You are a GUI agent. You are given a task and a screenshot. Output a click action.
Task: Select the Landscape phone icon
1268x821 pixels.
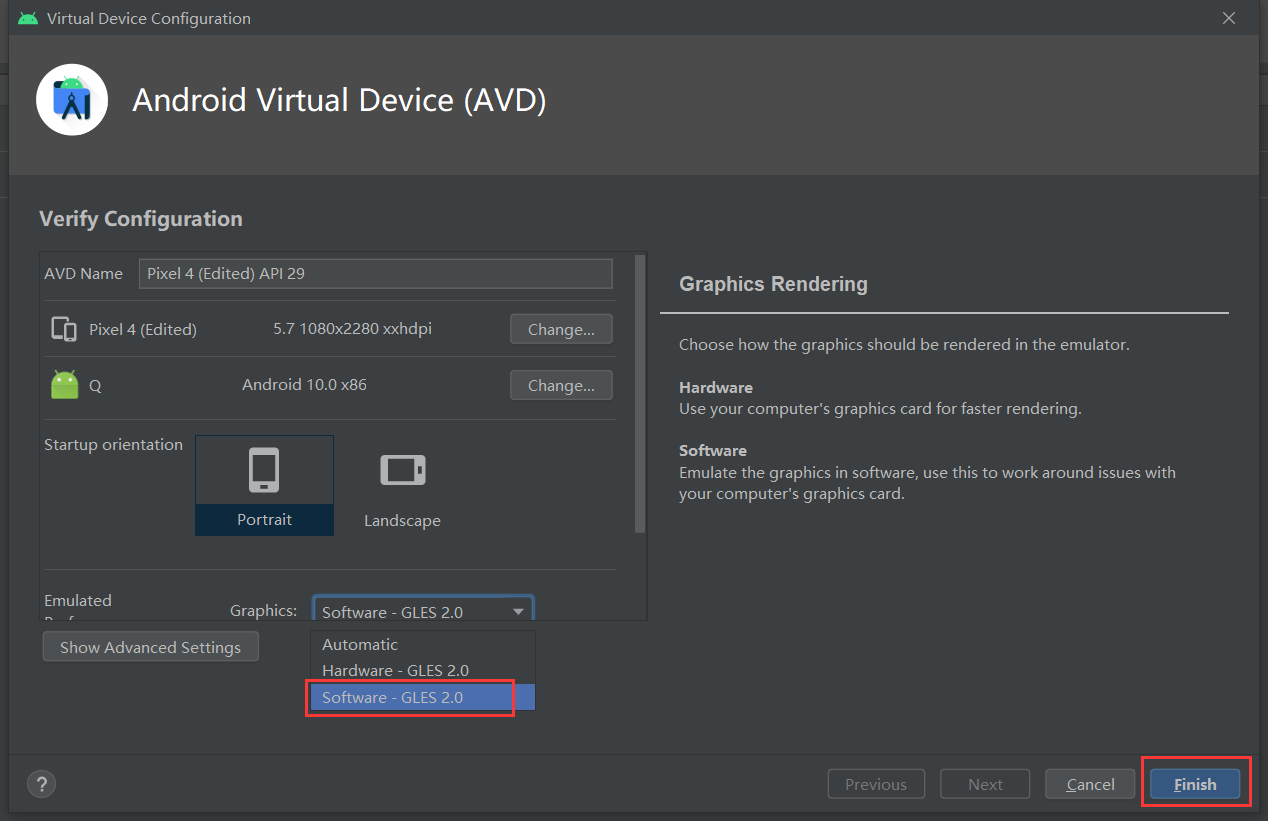pos(402,470)
